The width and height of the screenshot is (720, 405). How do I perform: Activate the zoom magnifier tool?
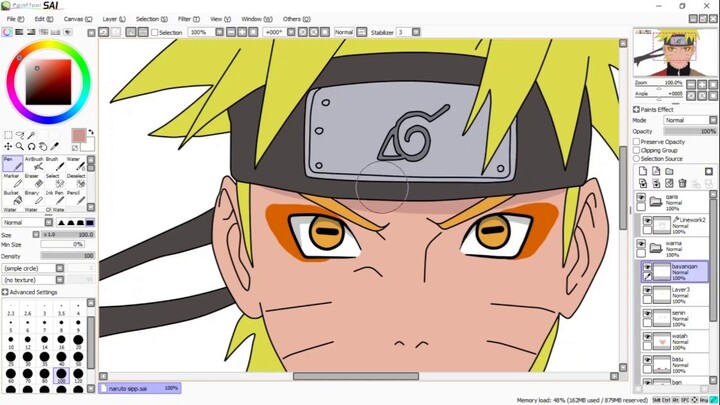20,146
